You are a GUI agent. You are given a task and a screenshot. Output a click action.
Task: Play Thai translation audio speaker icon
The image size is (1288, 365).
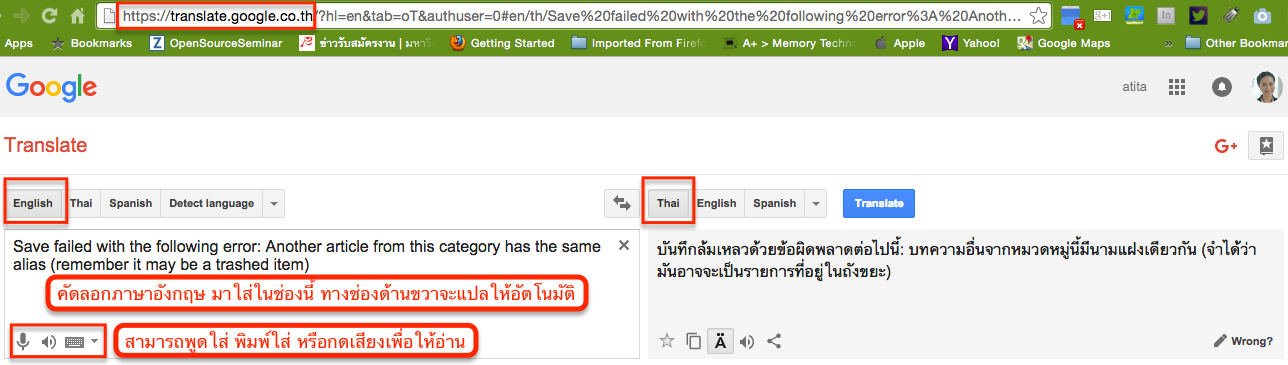(746, 341)
